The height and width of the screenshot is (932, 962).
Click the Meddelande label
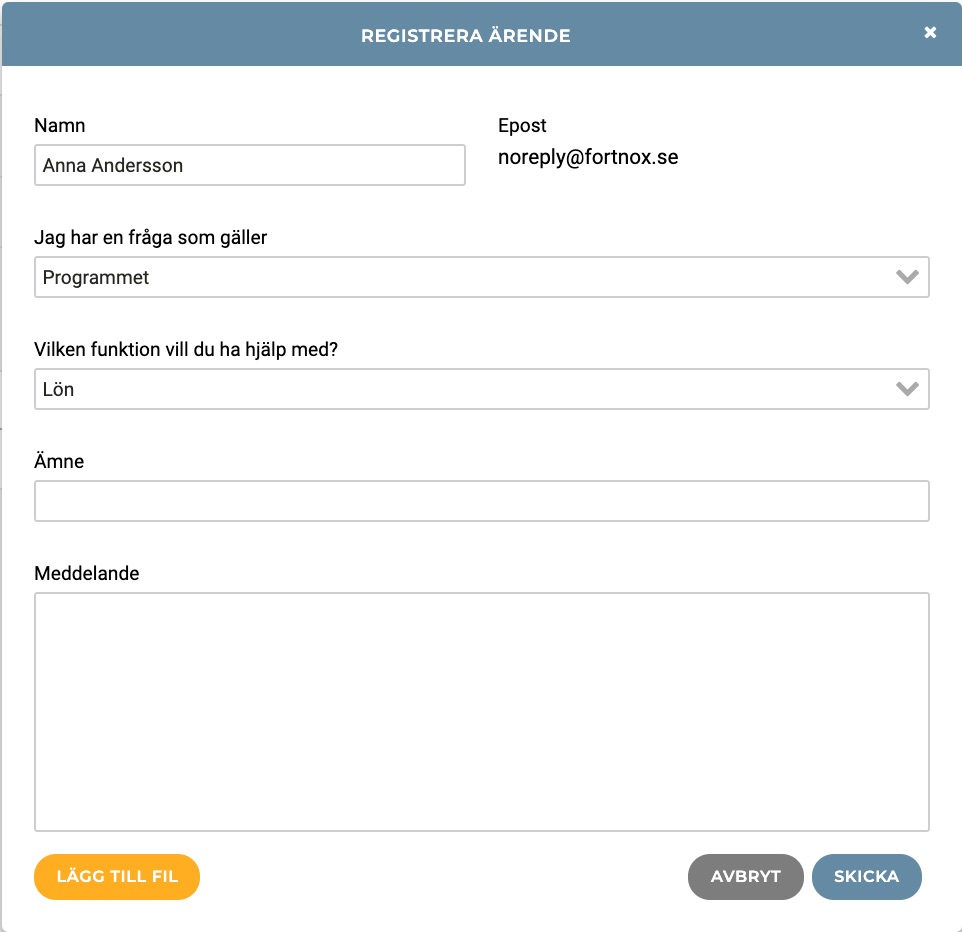[x=87, y=573]
